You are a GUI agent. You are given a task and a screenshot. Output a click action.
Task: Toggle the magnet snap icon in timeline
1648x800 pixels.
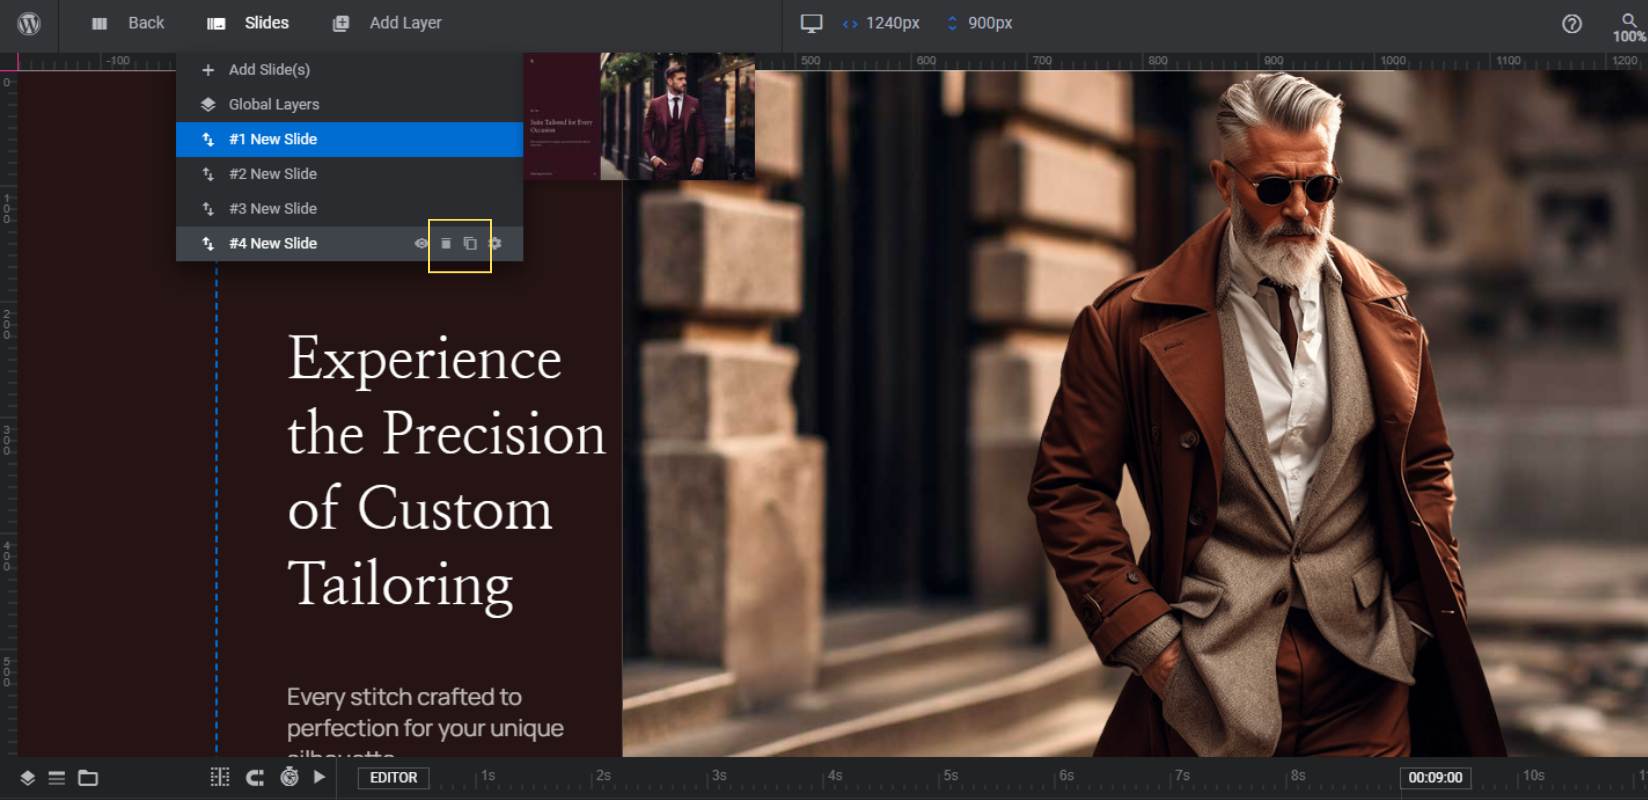[255, 778]
